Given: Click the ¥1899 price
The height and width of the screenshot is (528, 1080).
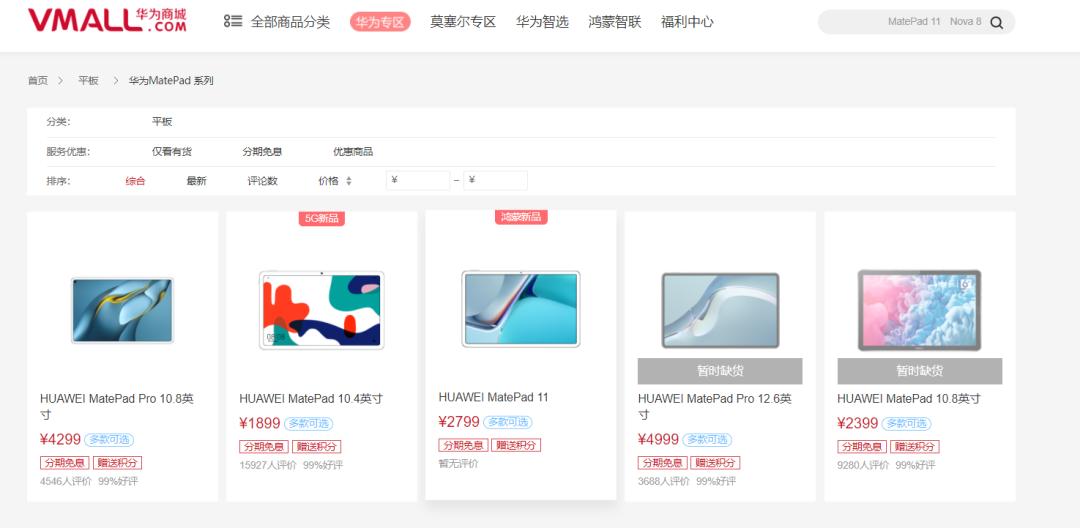Looking at the screenshot, I should [x=260, y=423].
